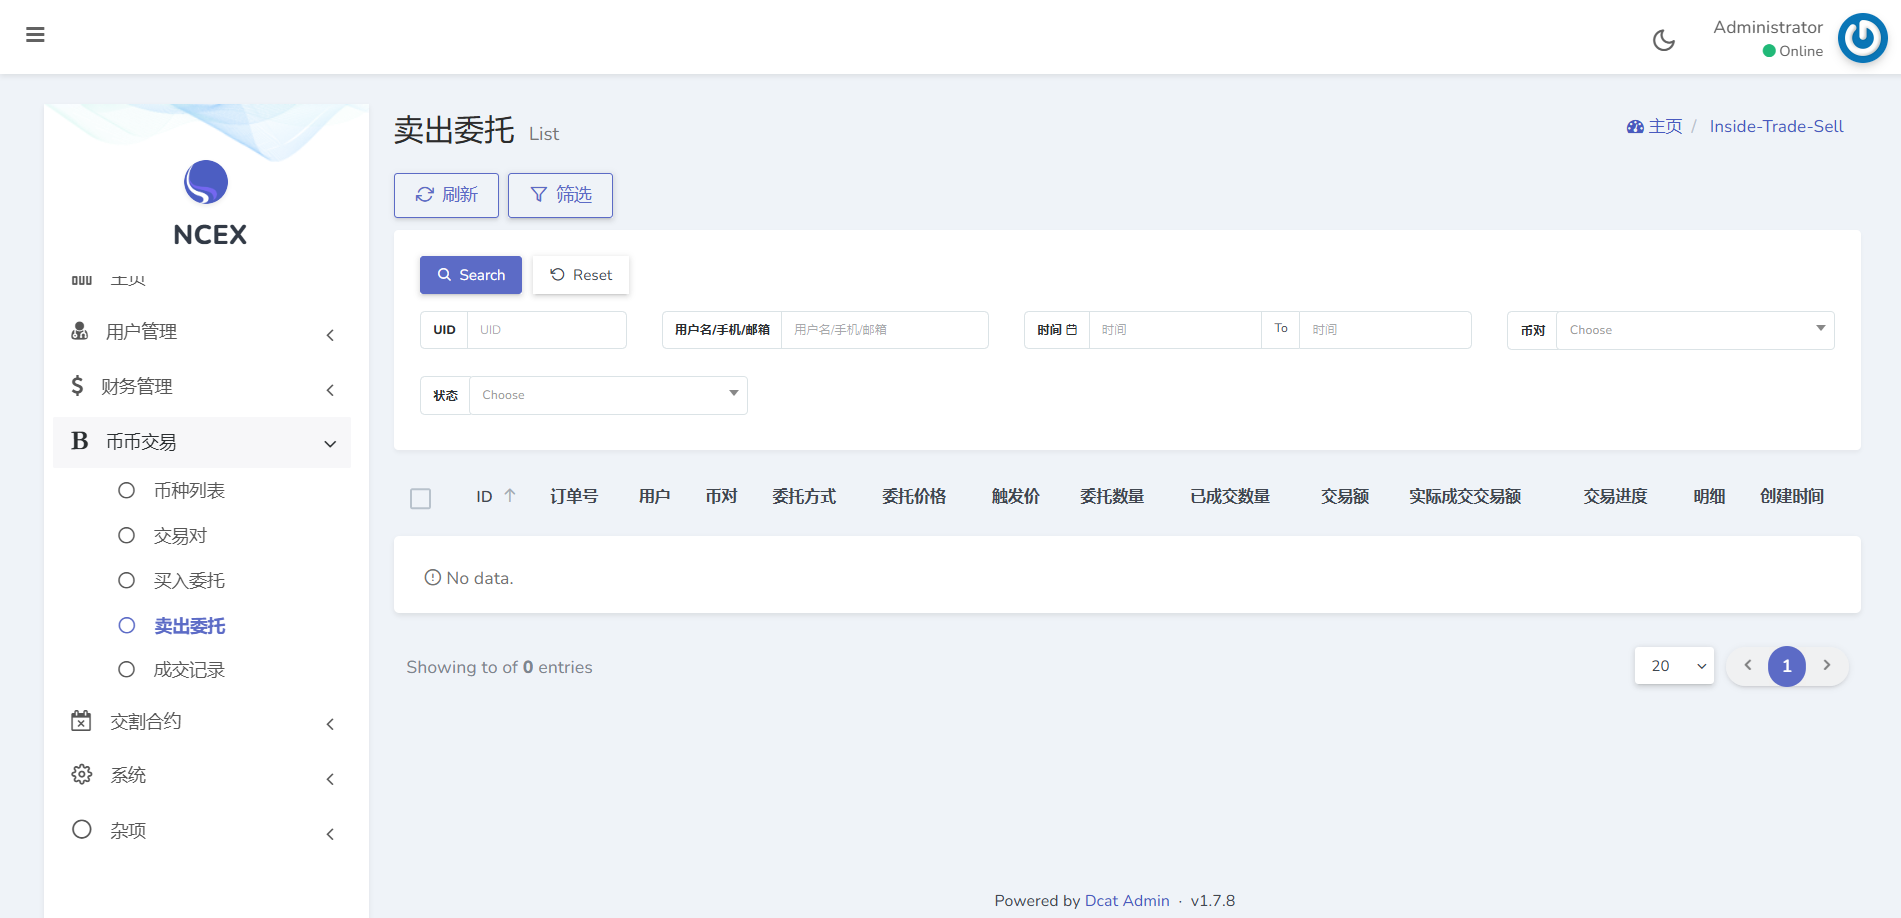Toggle dark mode moon icon

pos(1663,40)
